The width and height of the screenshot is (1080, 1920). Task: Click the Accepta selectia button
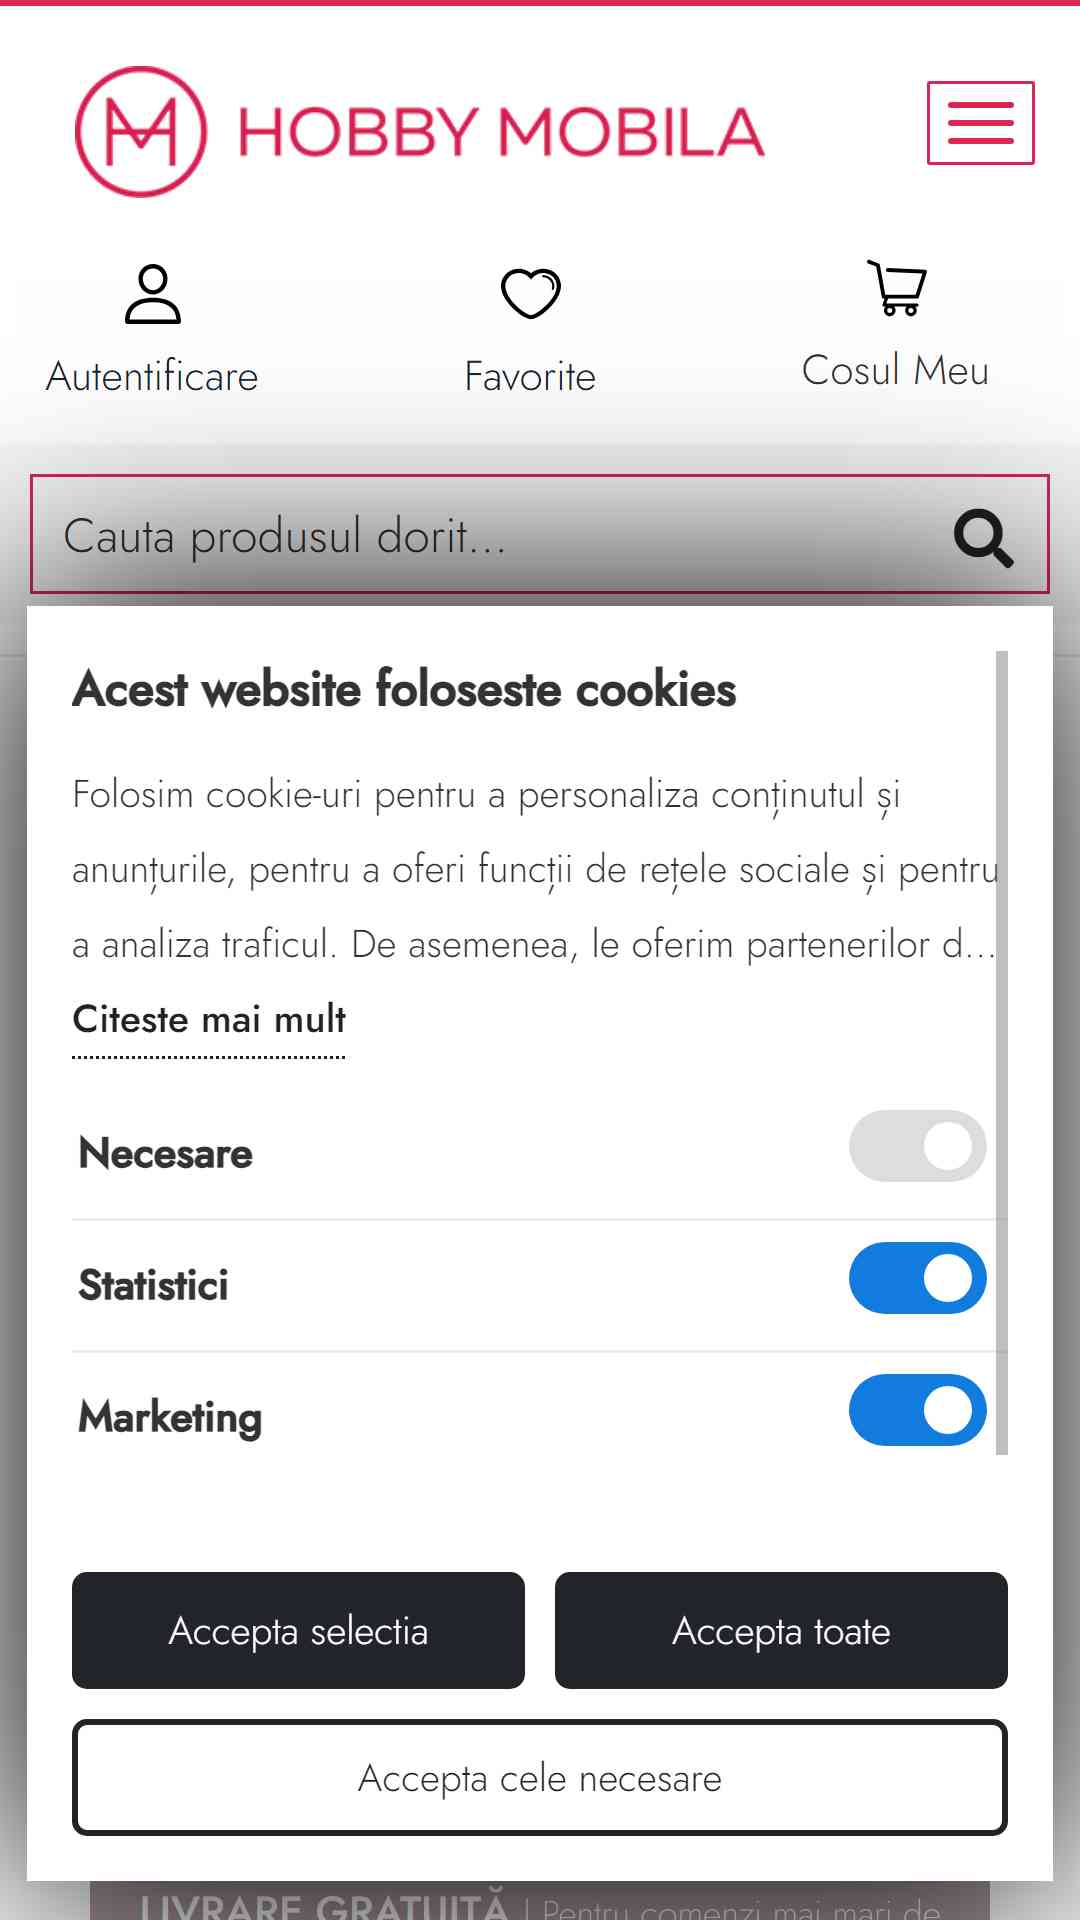tap(298, 1630)
